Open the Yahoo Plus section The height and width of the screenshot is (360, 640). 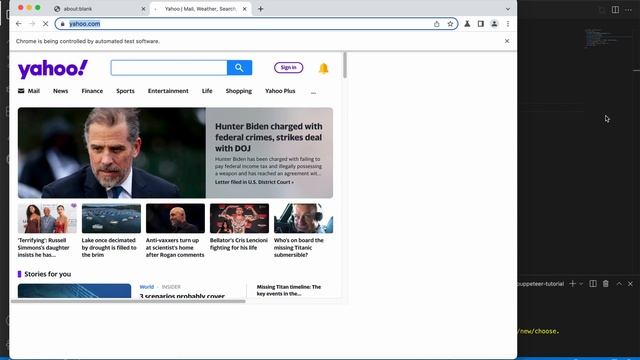(x=280, y=91)
